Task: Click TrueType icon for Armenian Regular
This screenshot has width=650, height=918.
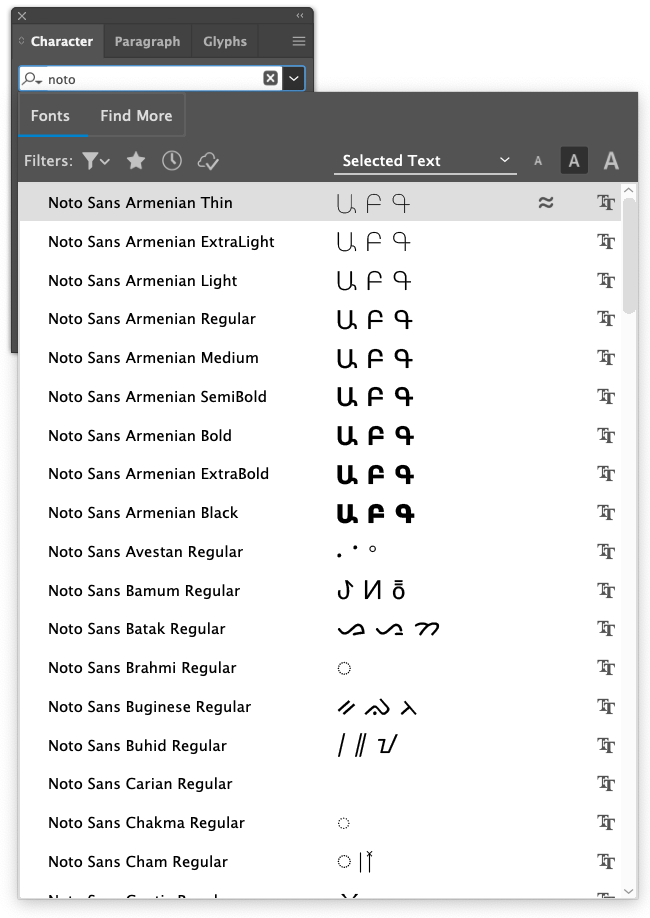Action: 605,318
